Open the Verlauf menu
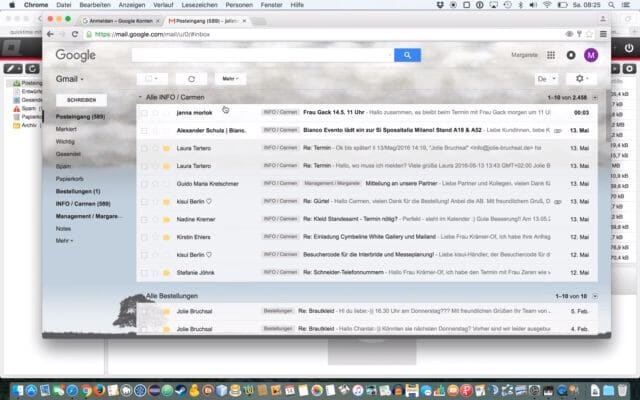Viewport: 640px width, 400px height. coord(163,5)
